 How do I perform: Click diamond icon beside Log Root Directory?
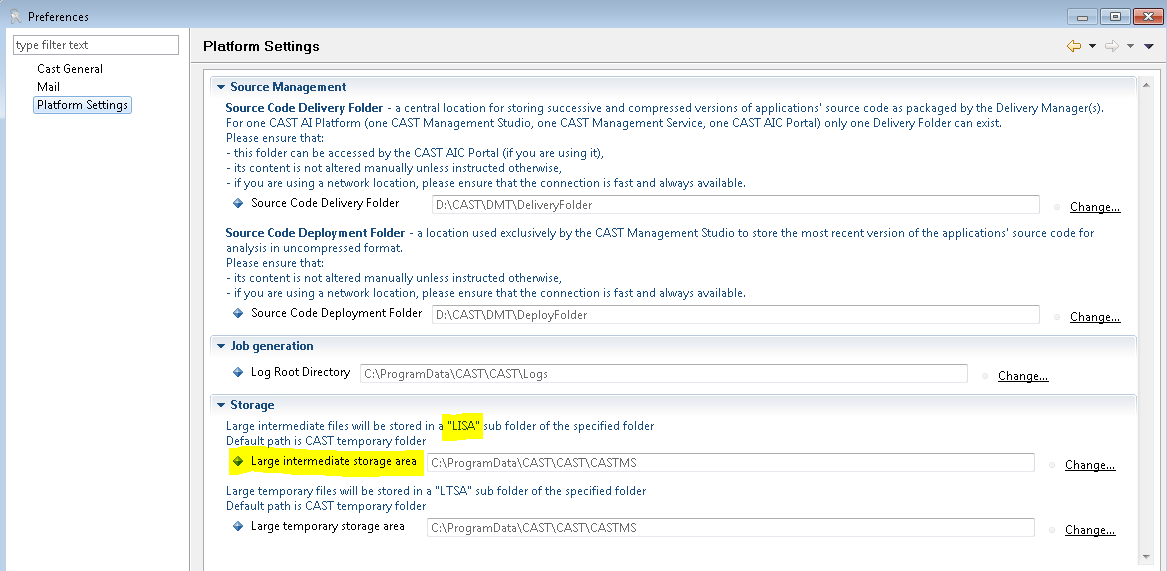point(238,372)
